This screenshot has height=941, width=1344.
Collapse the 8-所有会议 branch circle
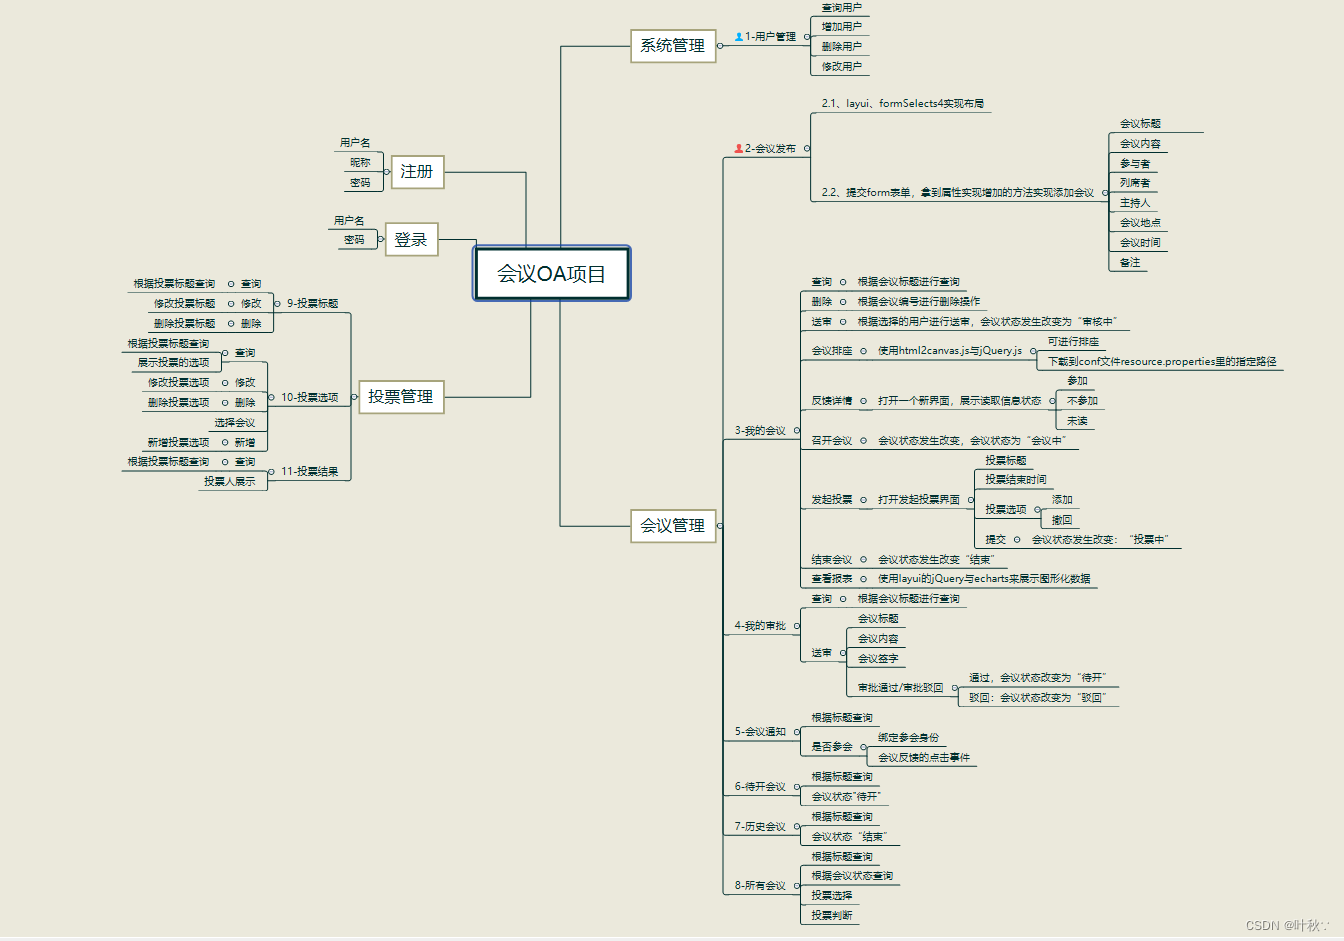798,886
